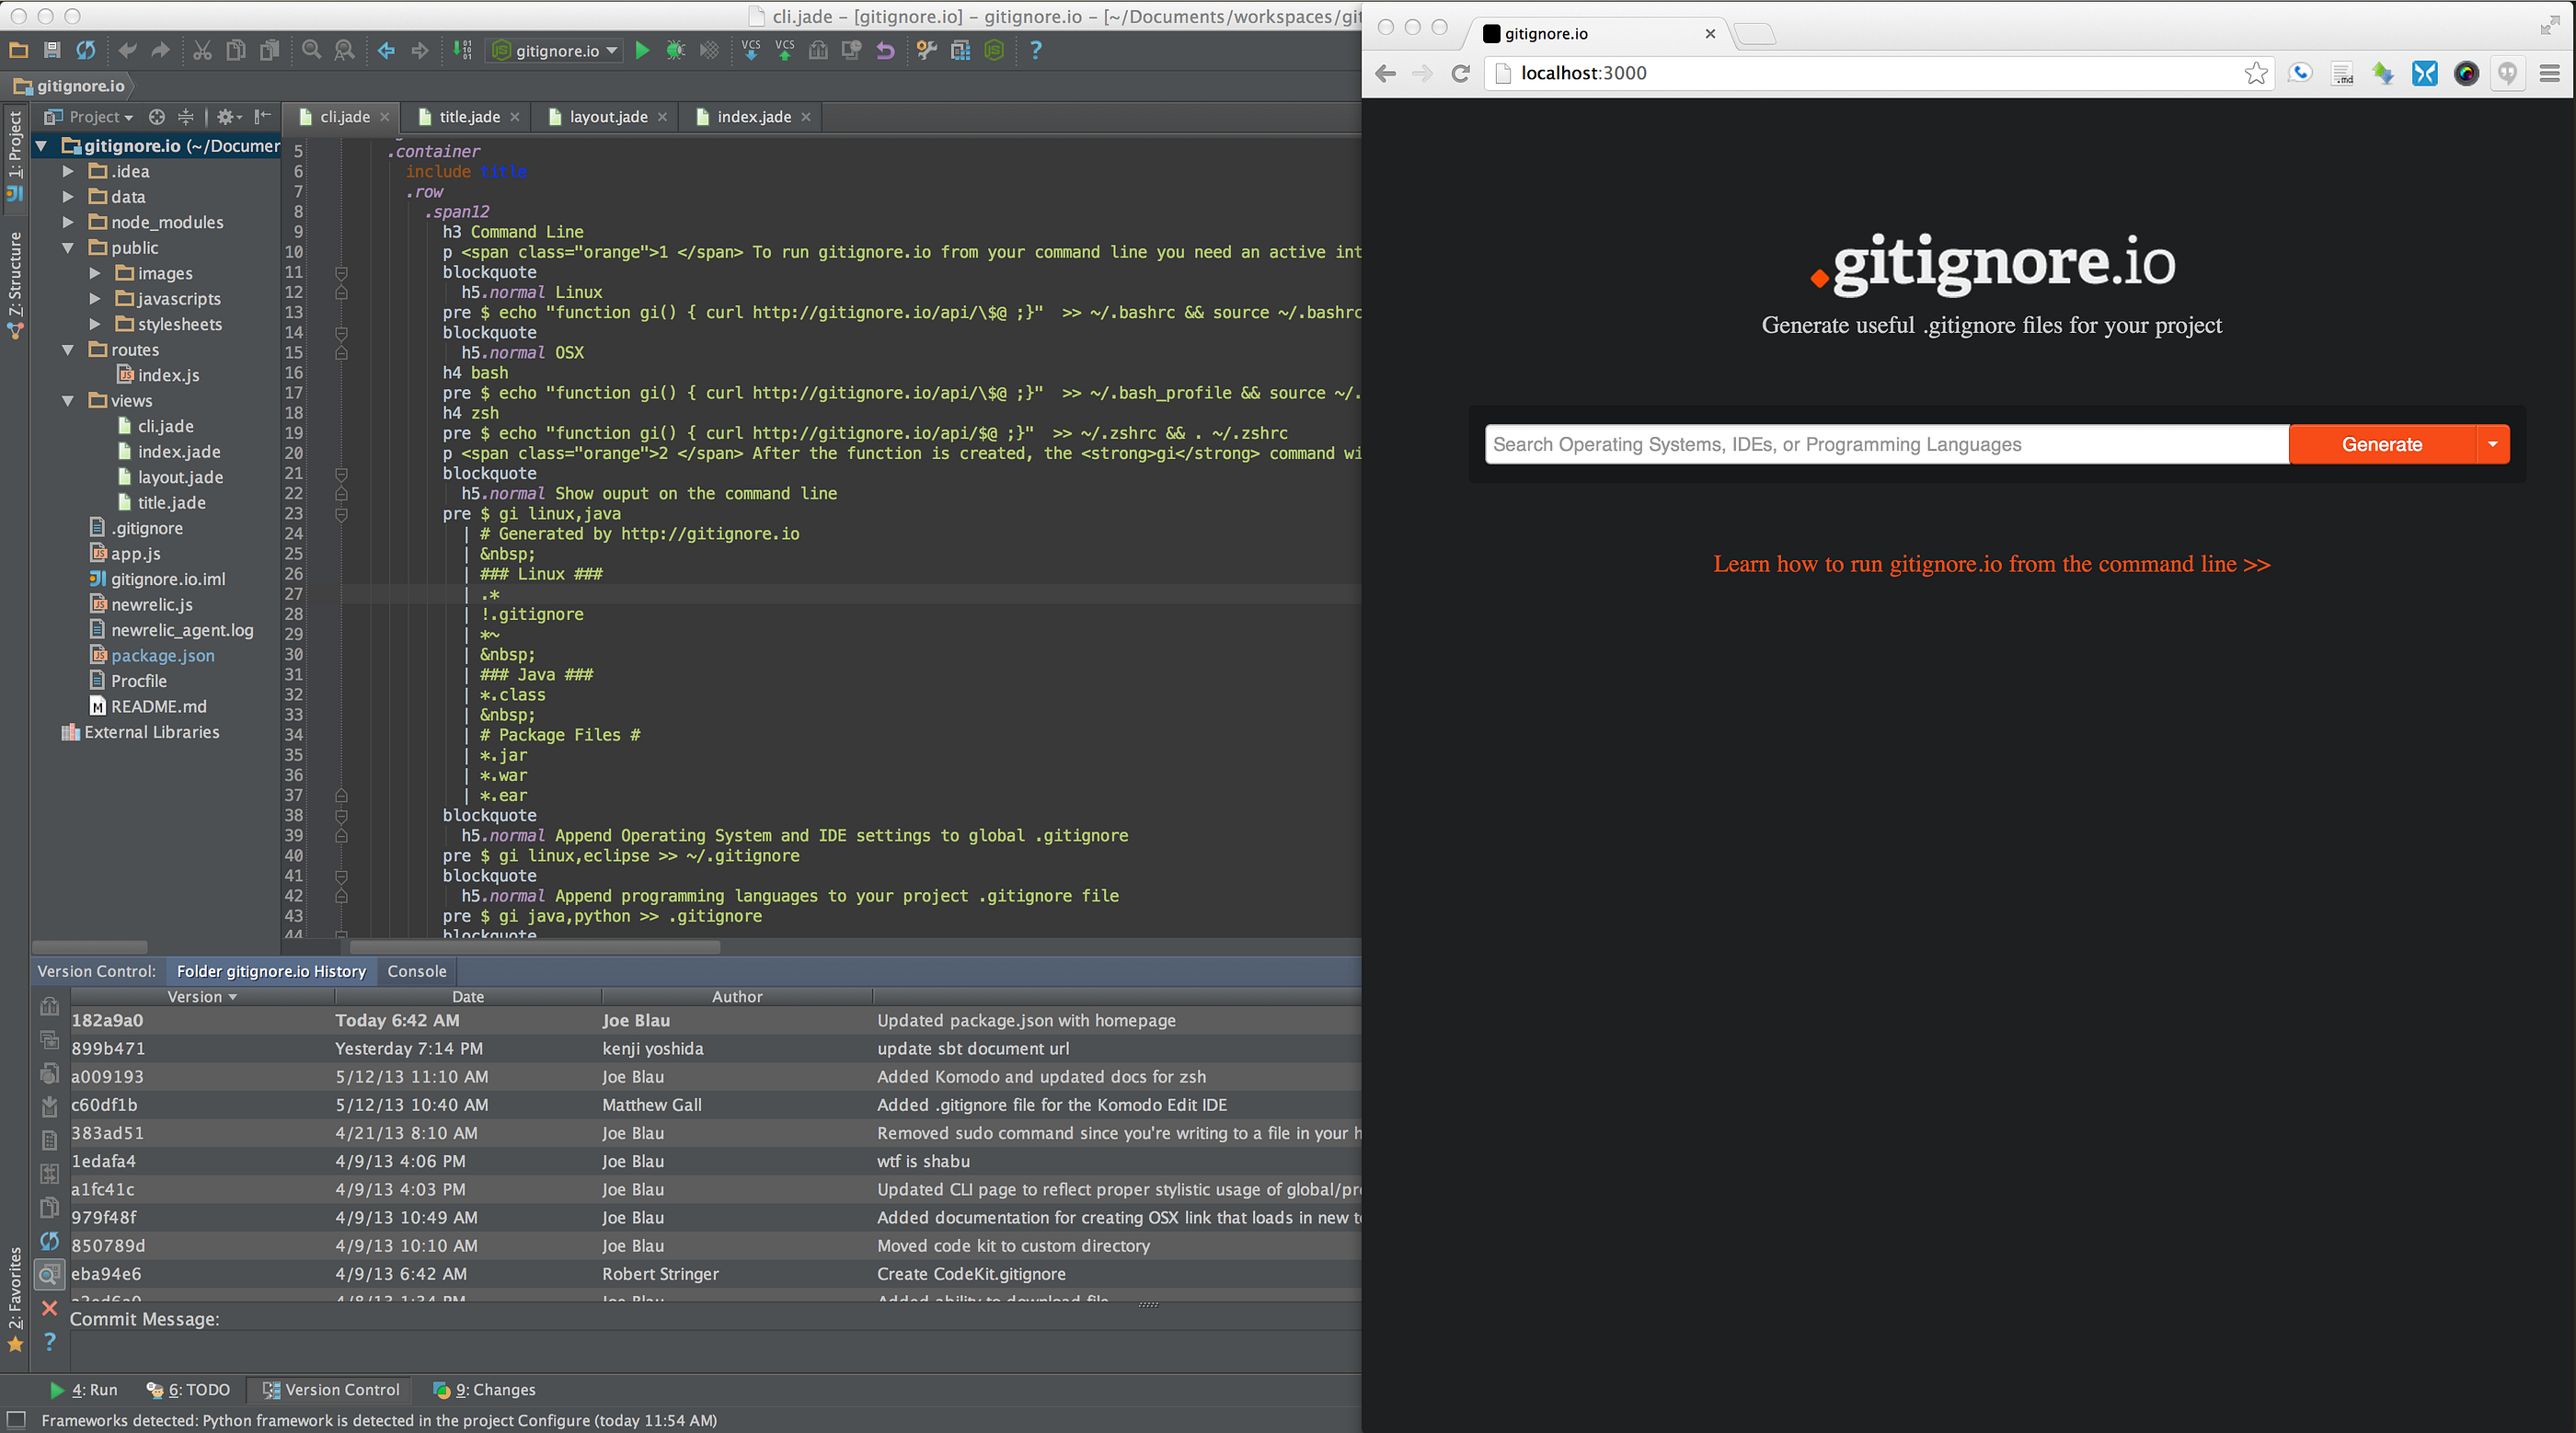Bookmark the page with the star icon
The height and width of the screenshot is (1433, 2576).
pos(2256,73)
